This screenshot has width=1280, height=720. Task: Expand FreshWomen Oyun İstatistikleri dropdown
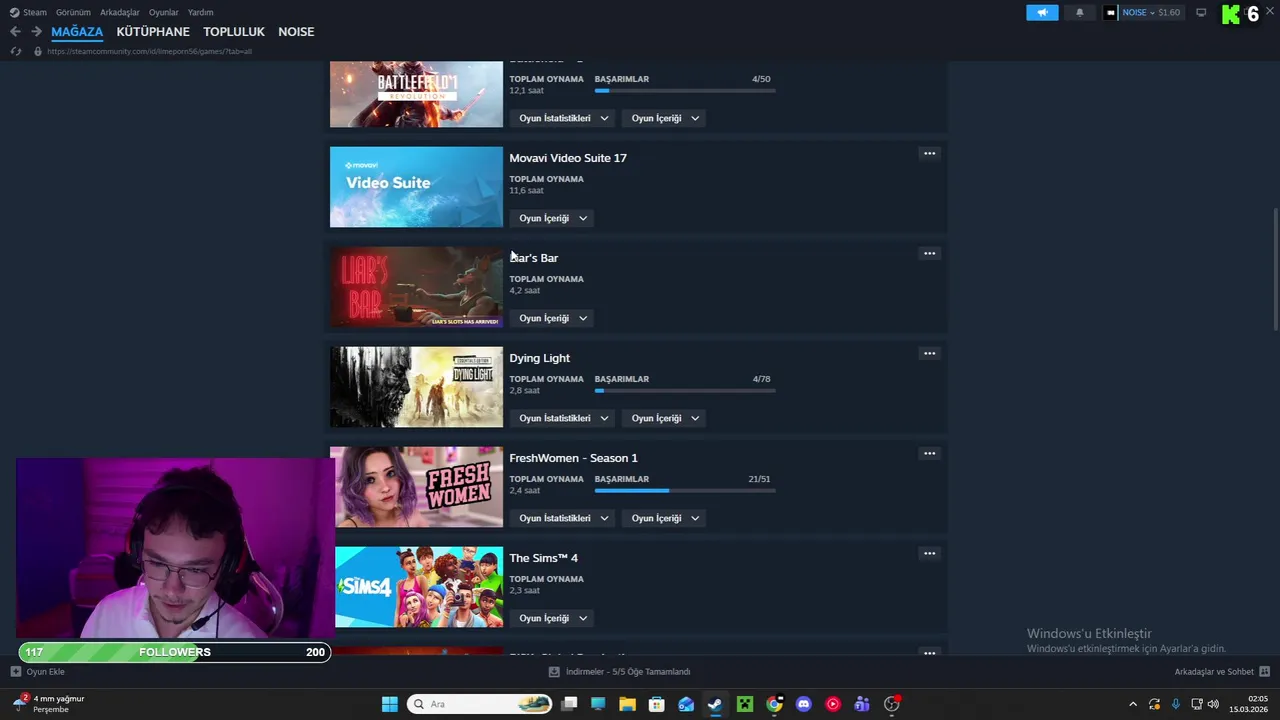[563, 518]
